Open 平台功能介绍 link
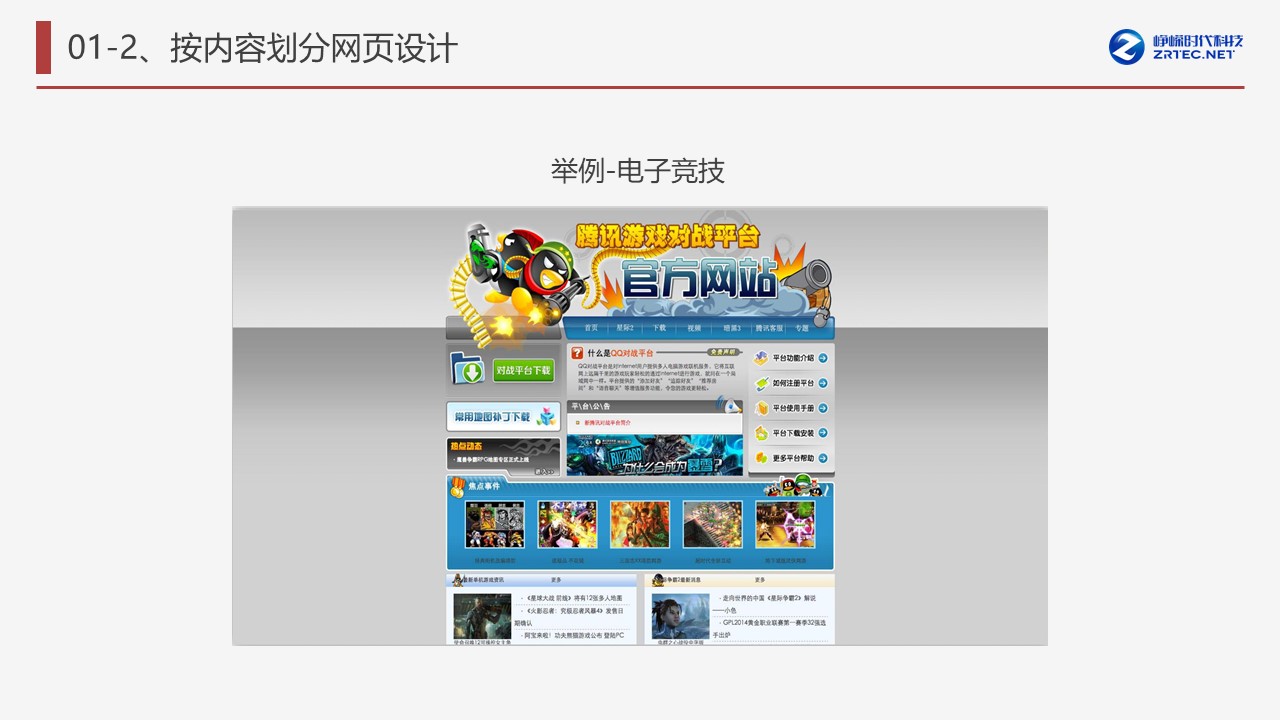The height and width of the screenshot is (720, 1280). click(x=794, y=358)
